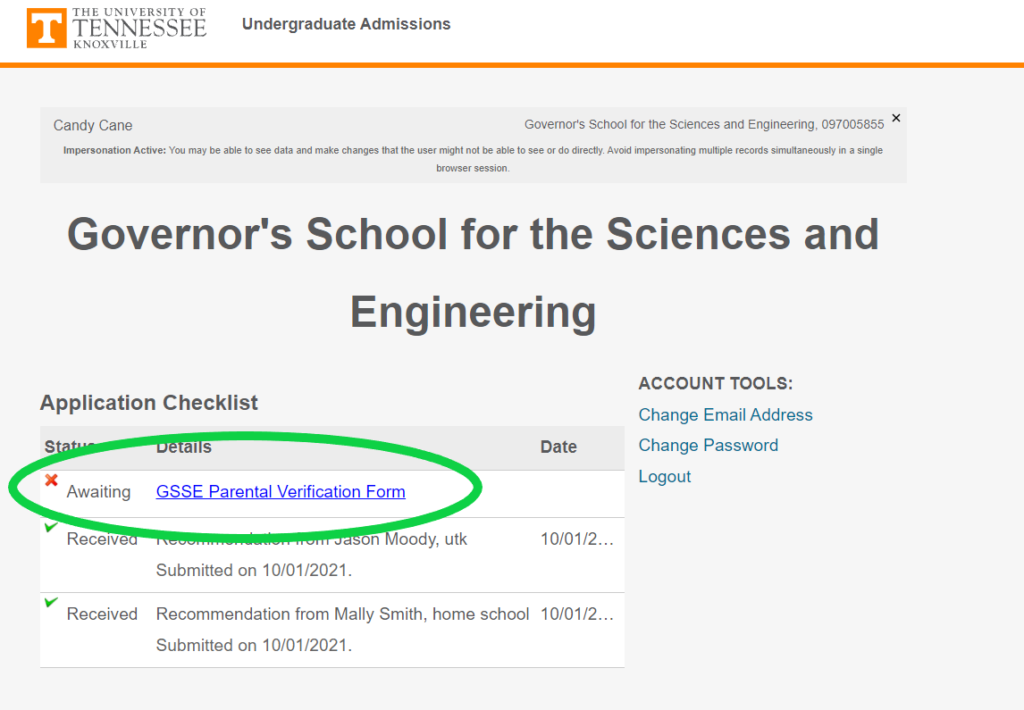Screen dimensions: 1024x710
Task: Open Change Password
Action: pos(708,445)
